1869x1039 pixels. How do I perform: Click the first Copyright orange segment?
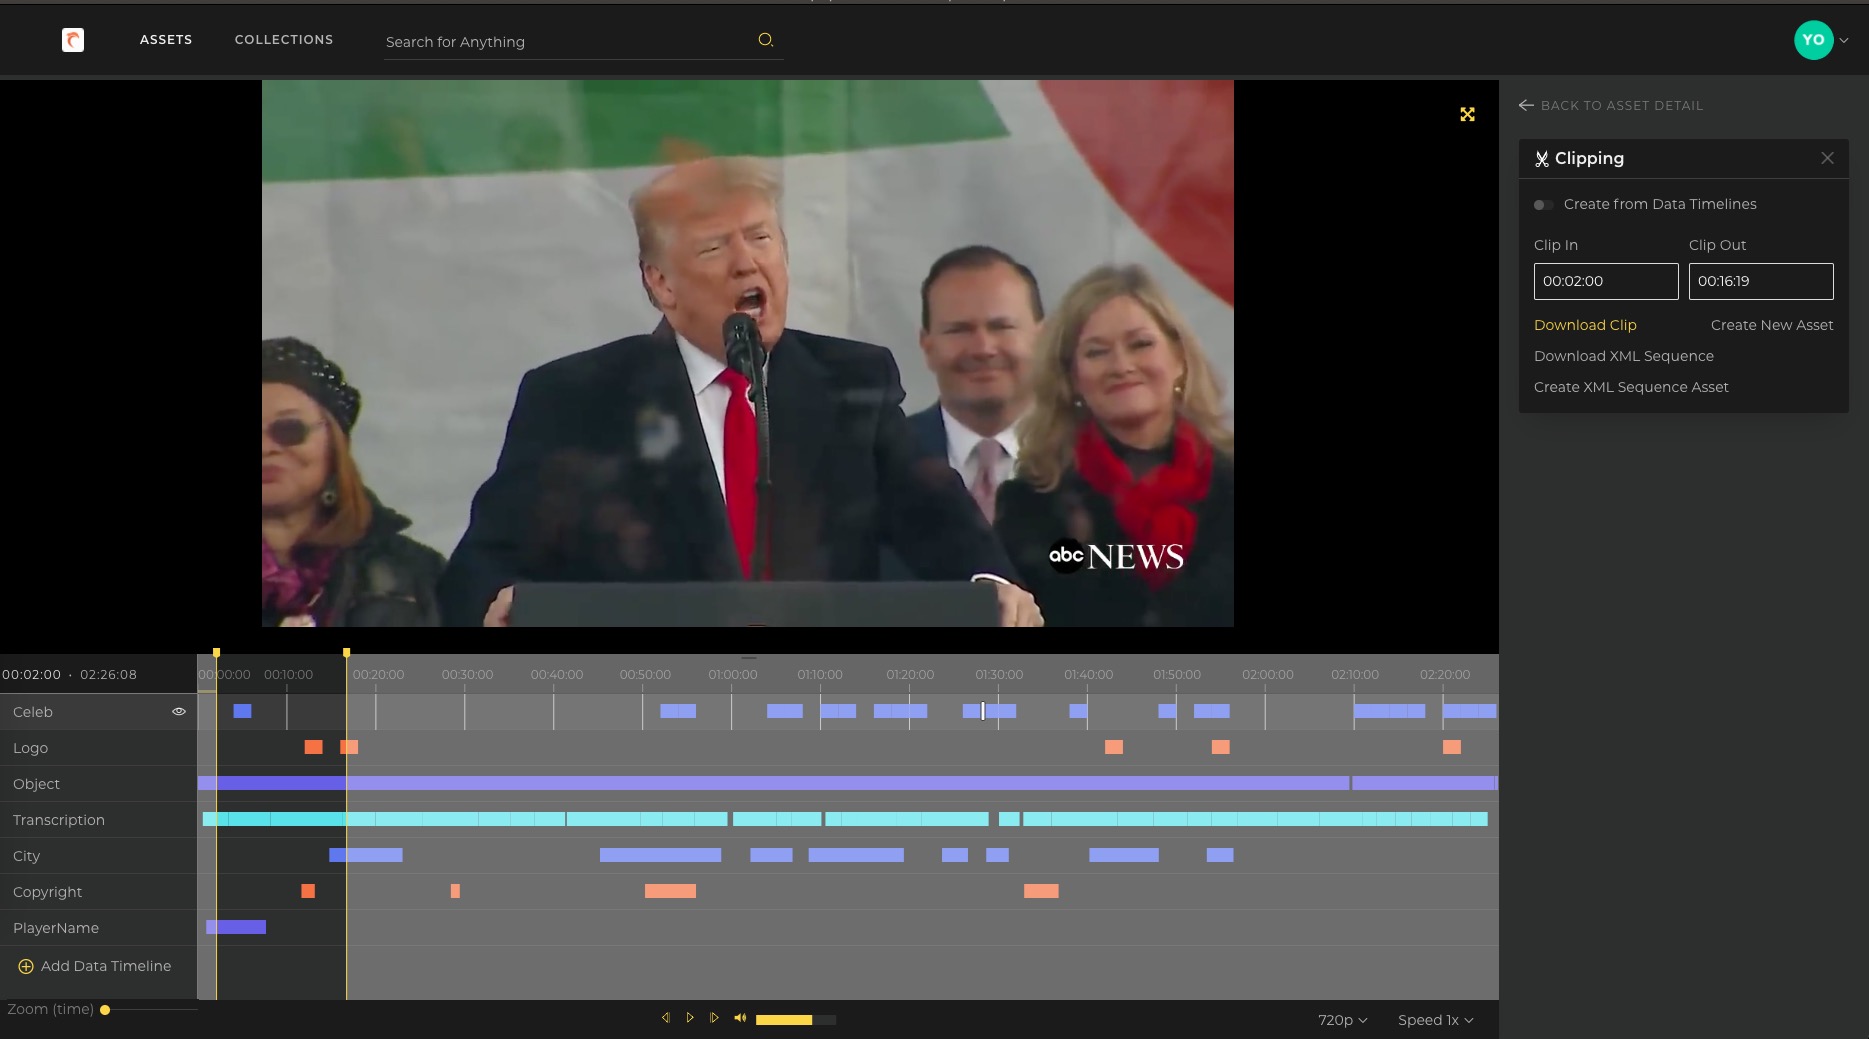click(x=308, y=891)
